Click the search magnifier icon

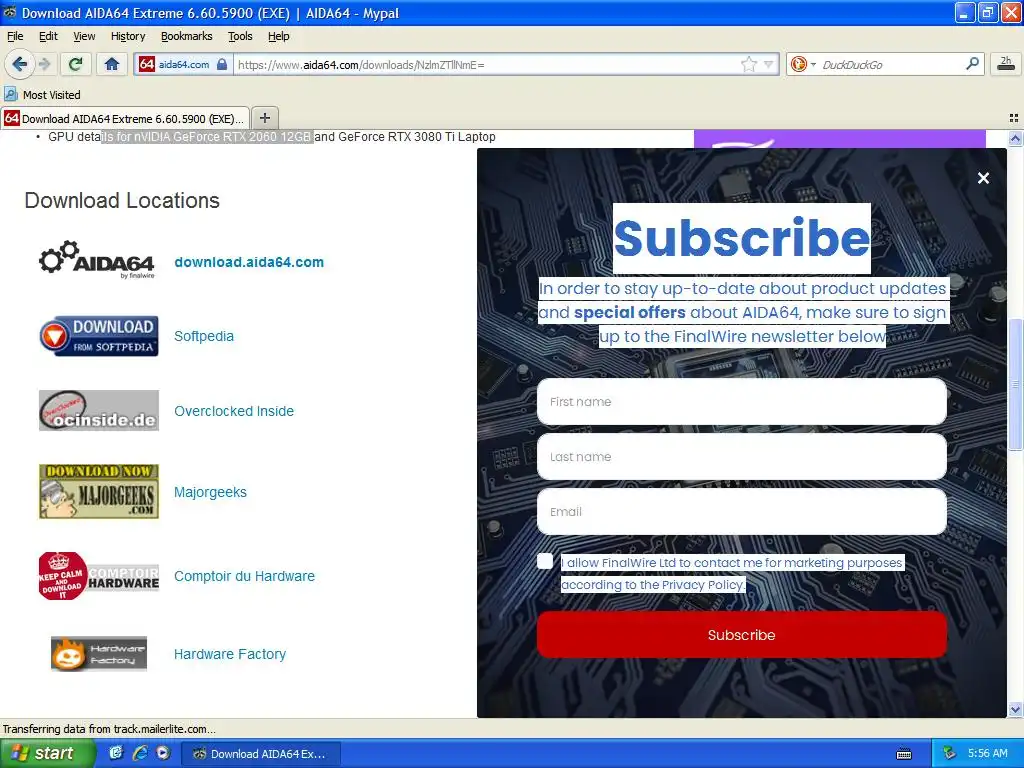972,63
